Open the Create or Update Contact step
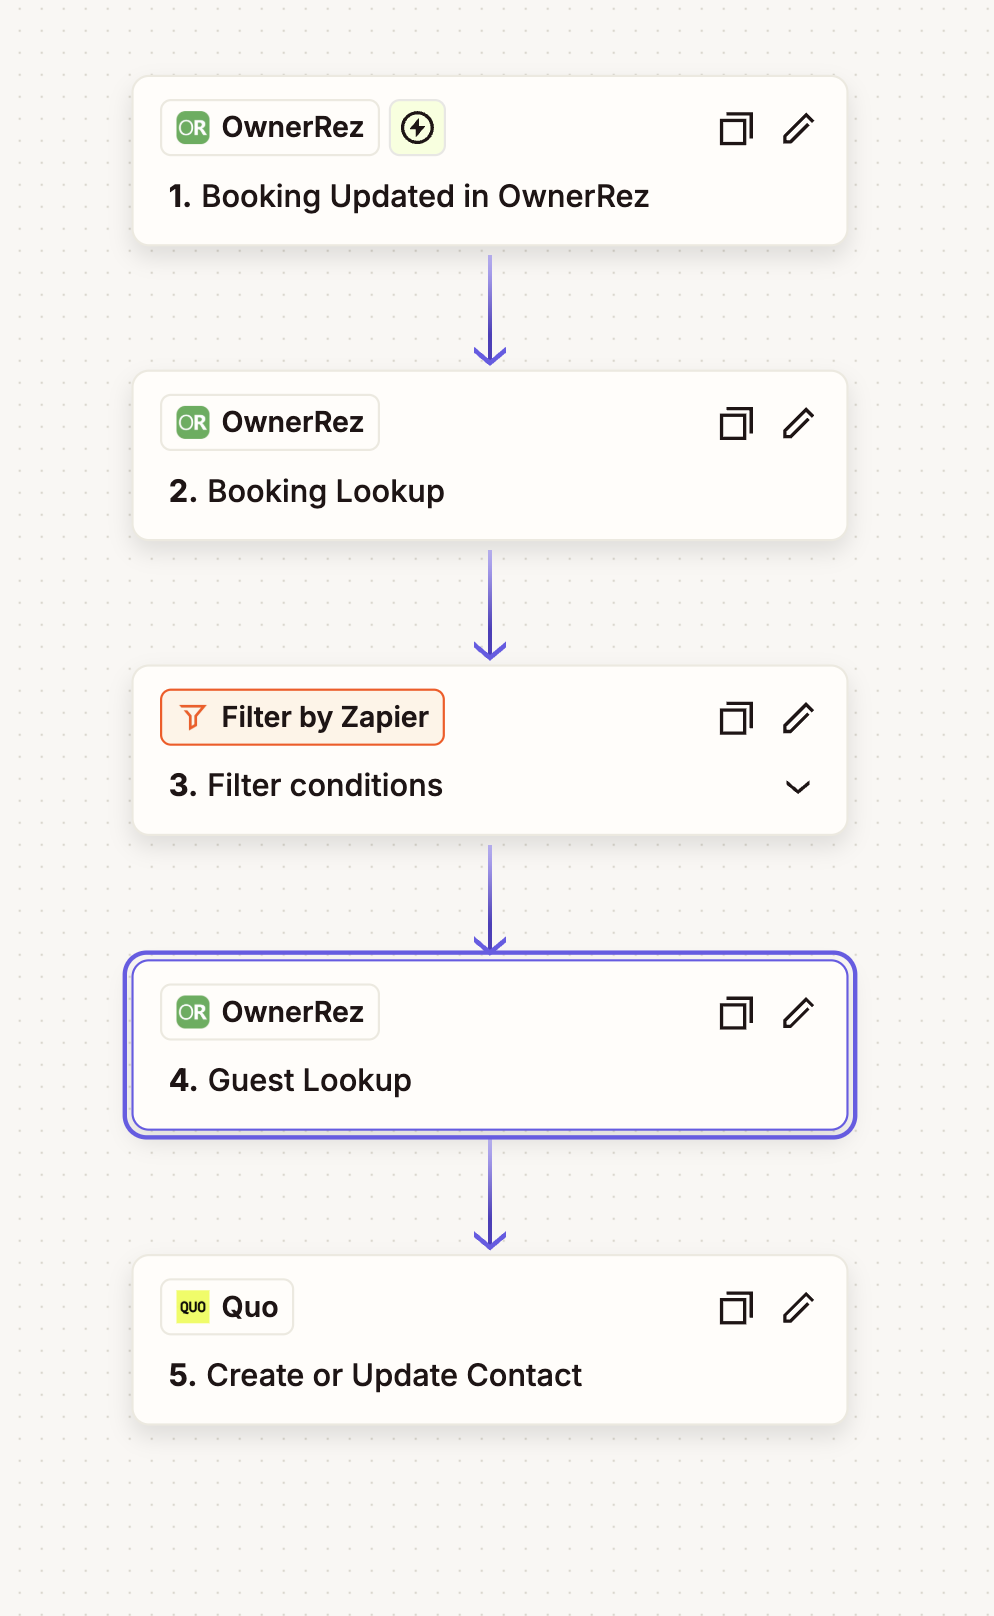Screen dimensions: 994x1616 375,1375
